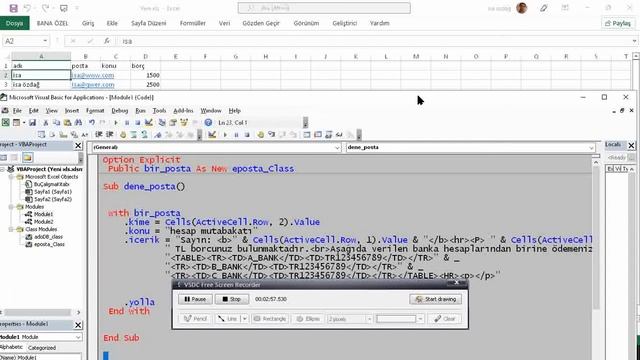Select eposta_Class in the project tree
This screenshot has width=640, height=360.
click(49, 244)
